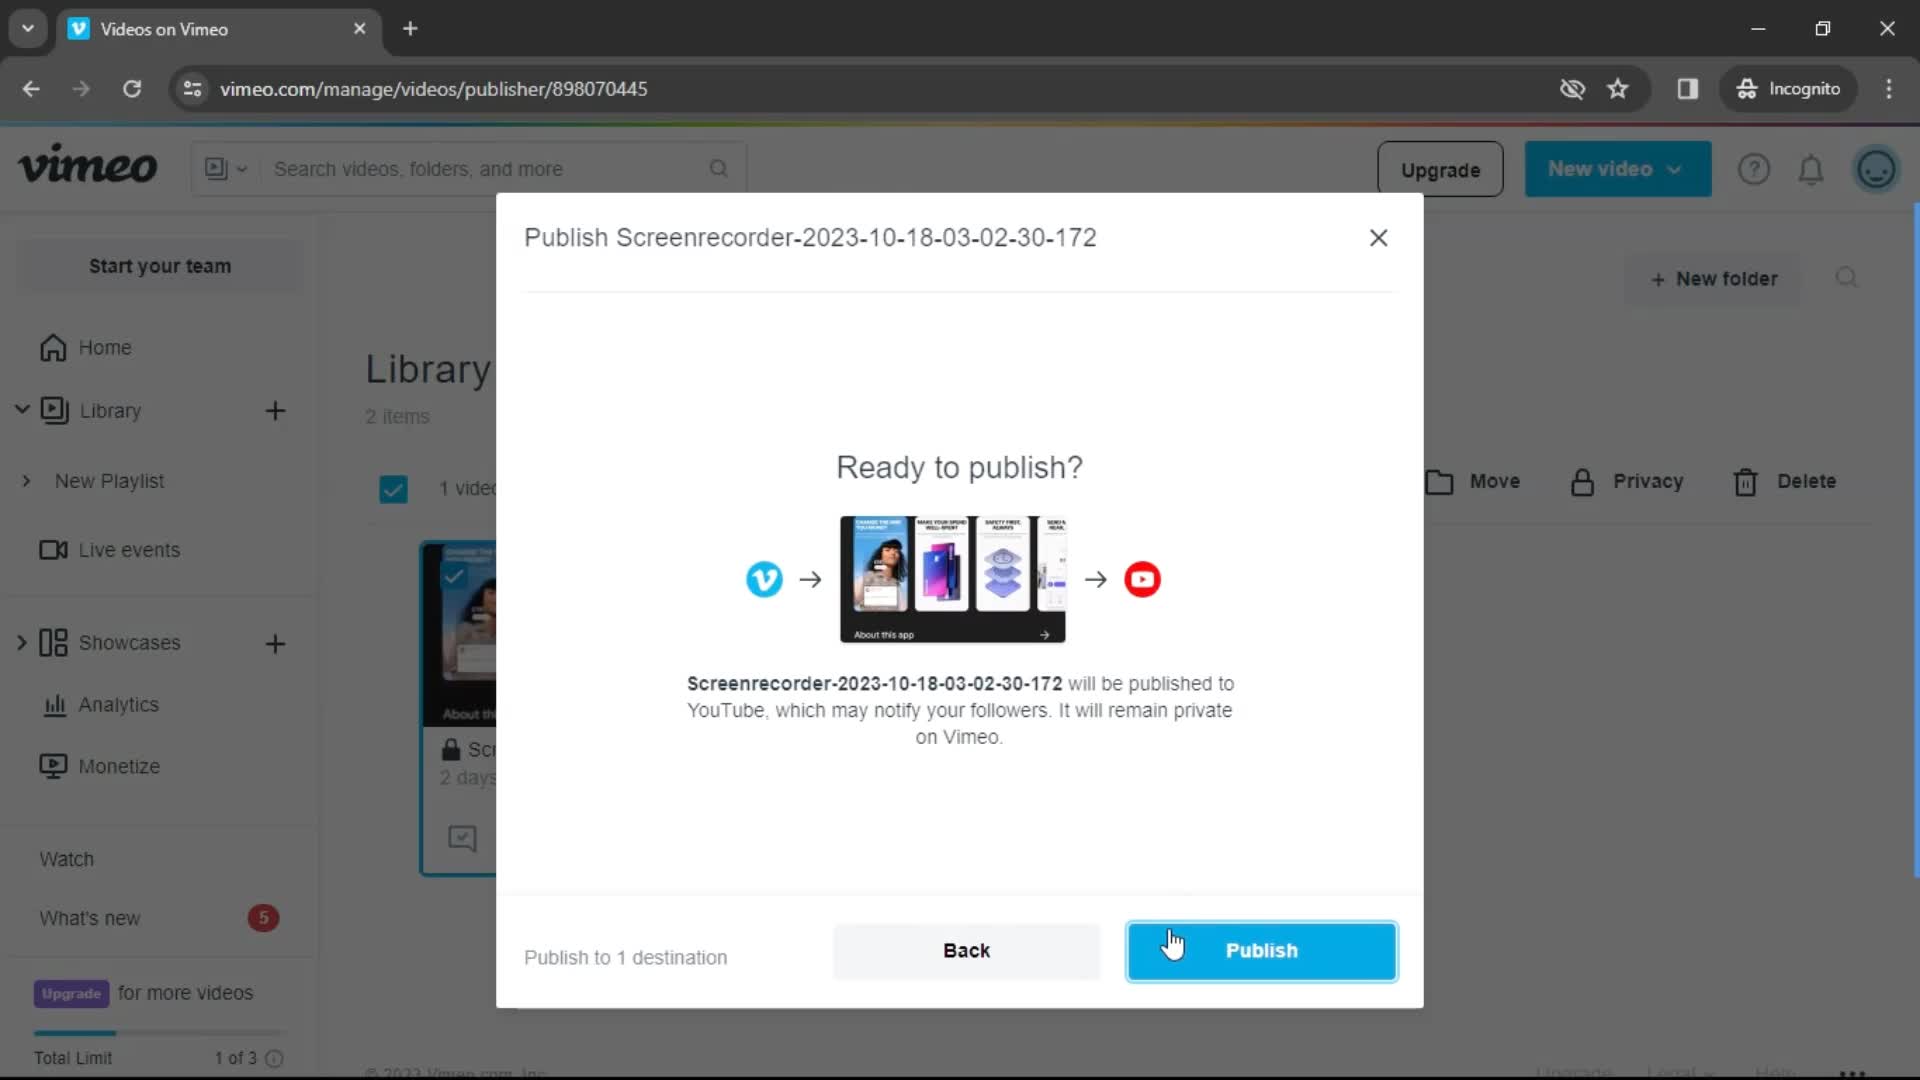Toggle the Privacy lock icon on video
Screen dimensions: 1920x1080
448,748
